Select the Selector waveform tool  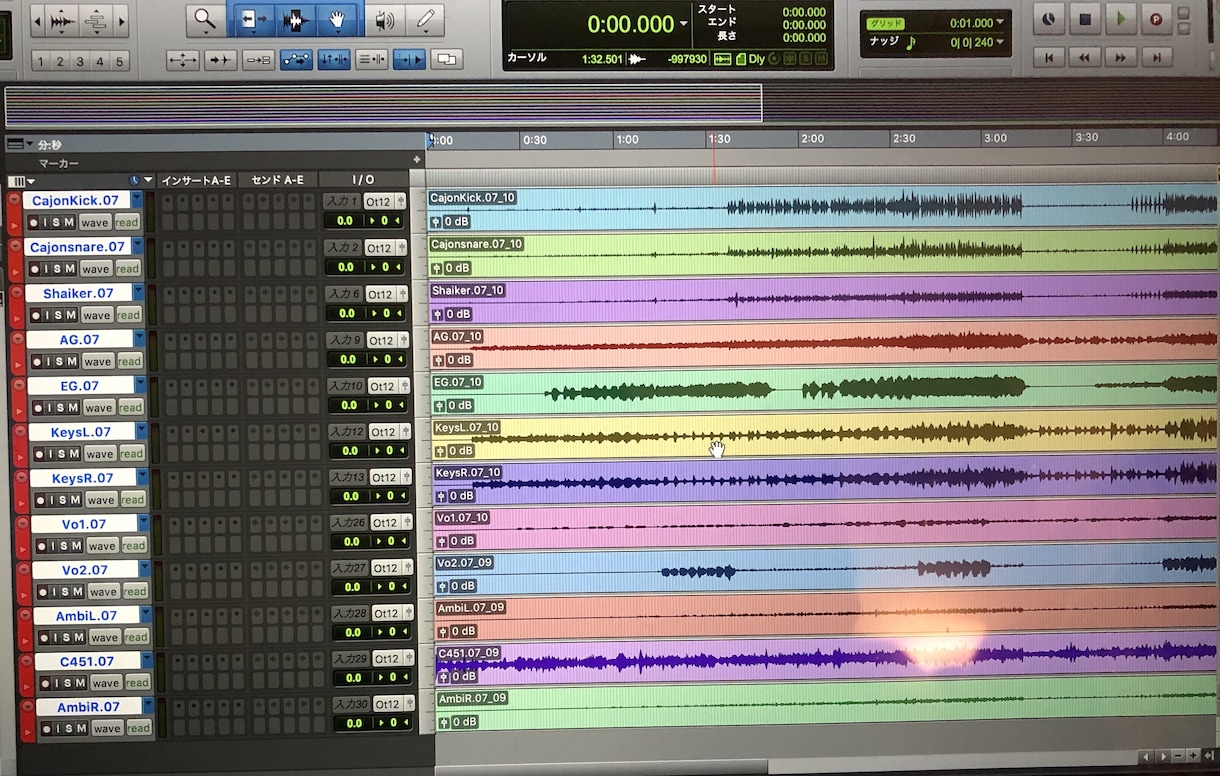[x=295, y=19]
